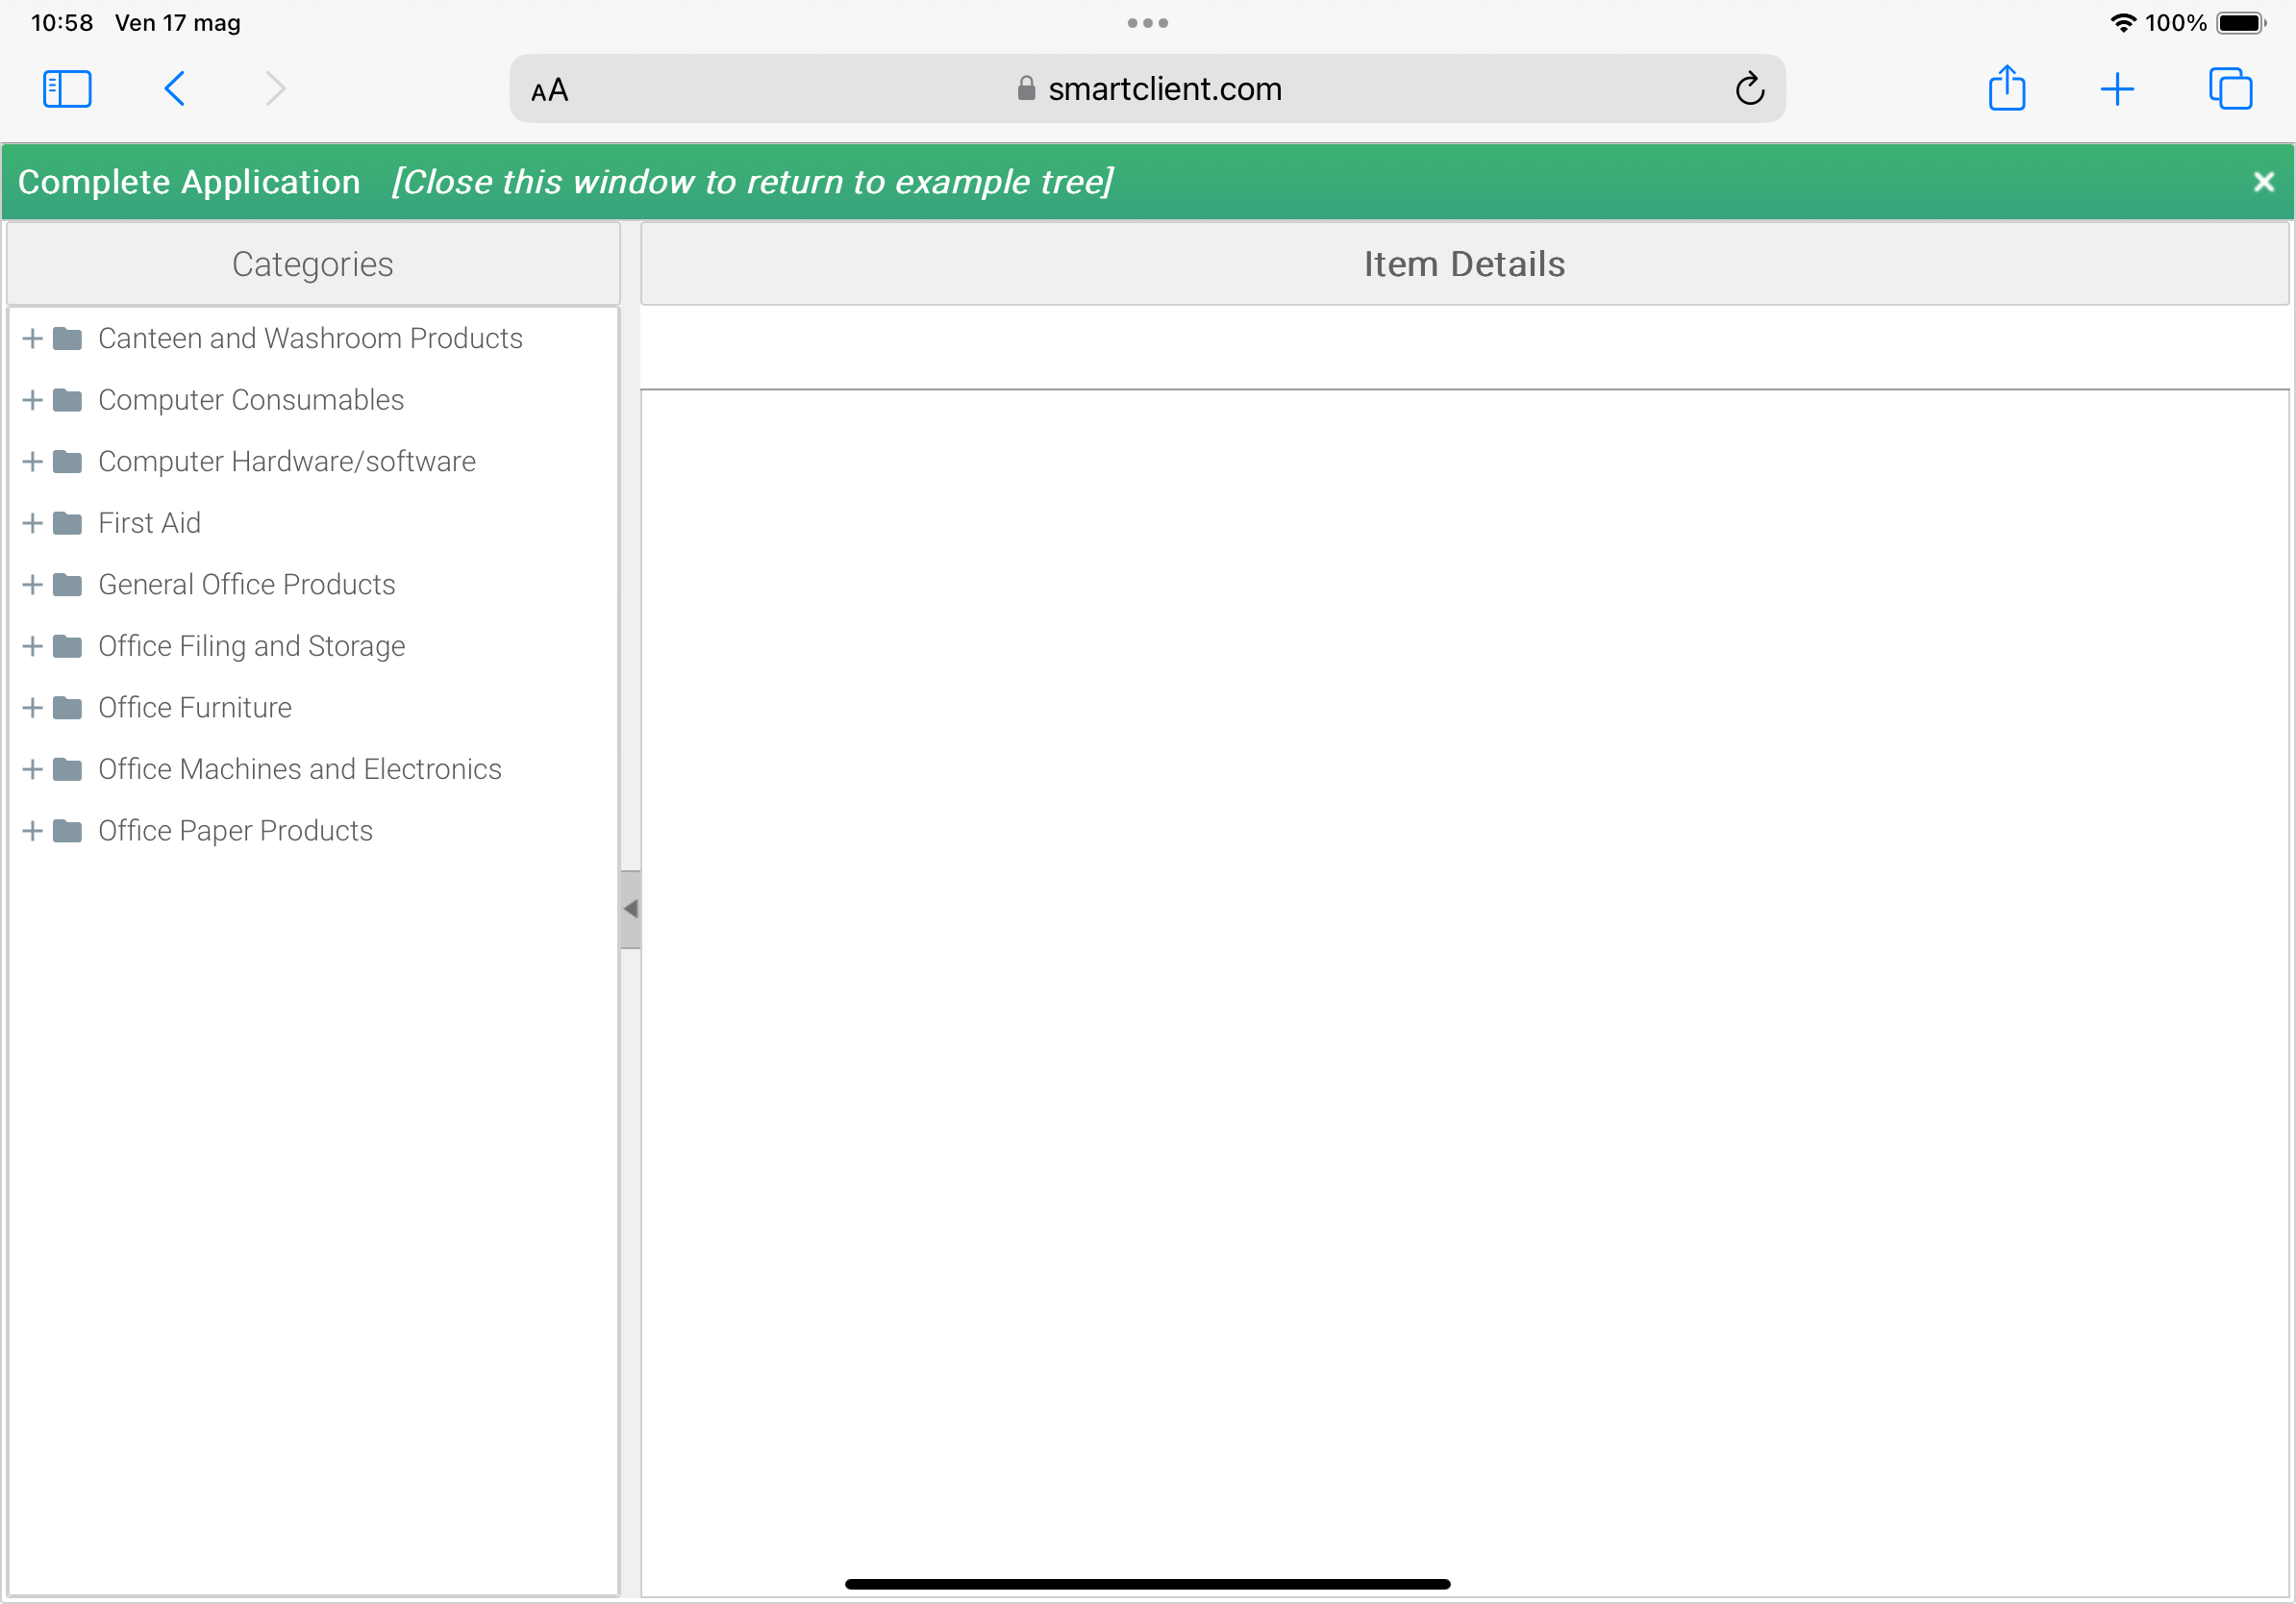
Task: Tap the three-dot multitasking menu
Action: click(x=1147, y=23)
